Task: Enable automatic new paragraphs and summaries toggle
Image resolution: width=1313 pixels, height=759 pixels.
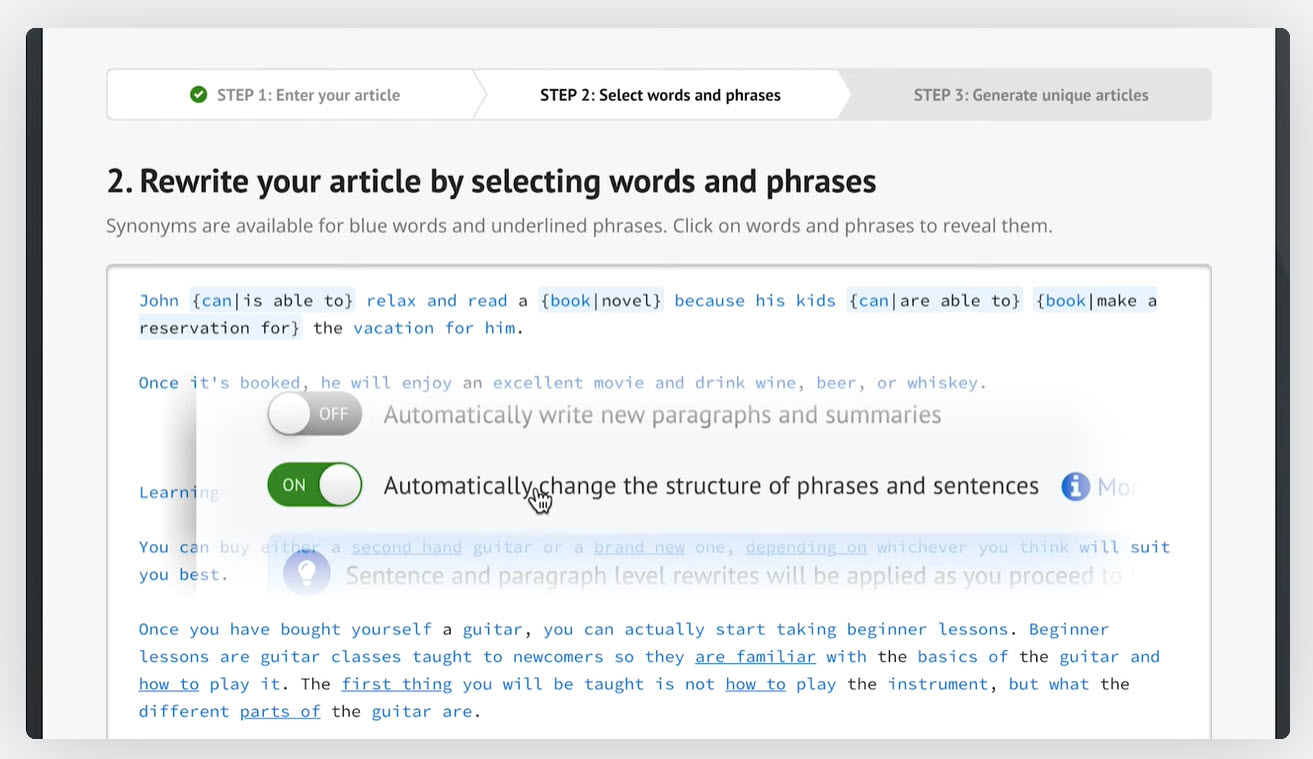Action: click(314, 414)
